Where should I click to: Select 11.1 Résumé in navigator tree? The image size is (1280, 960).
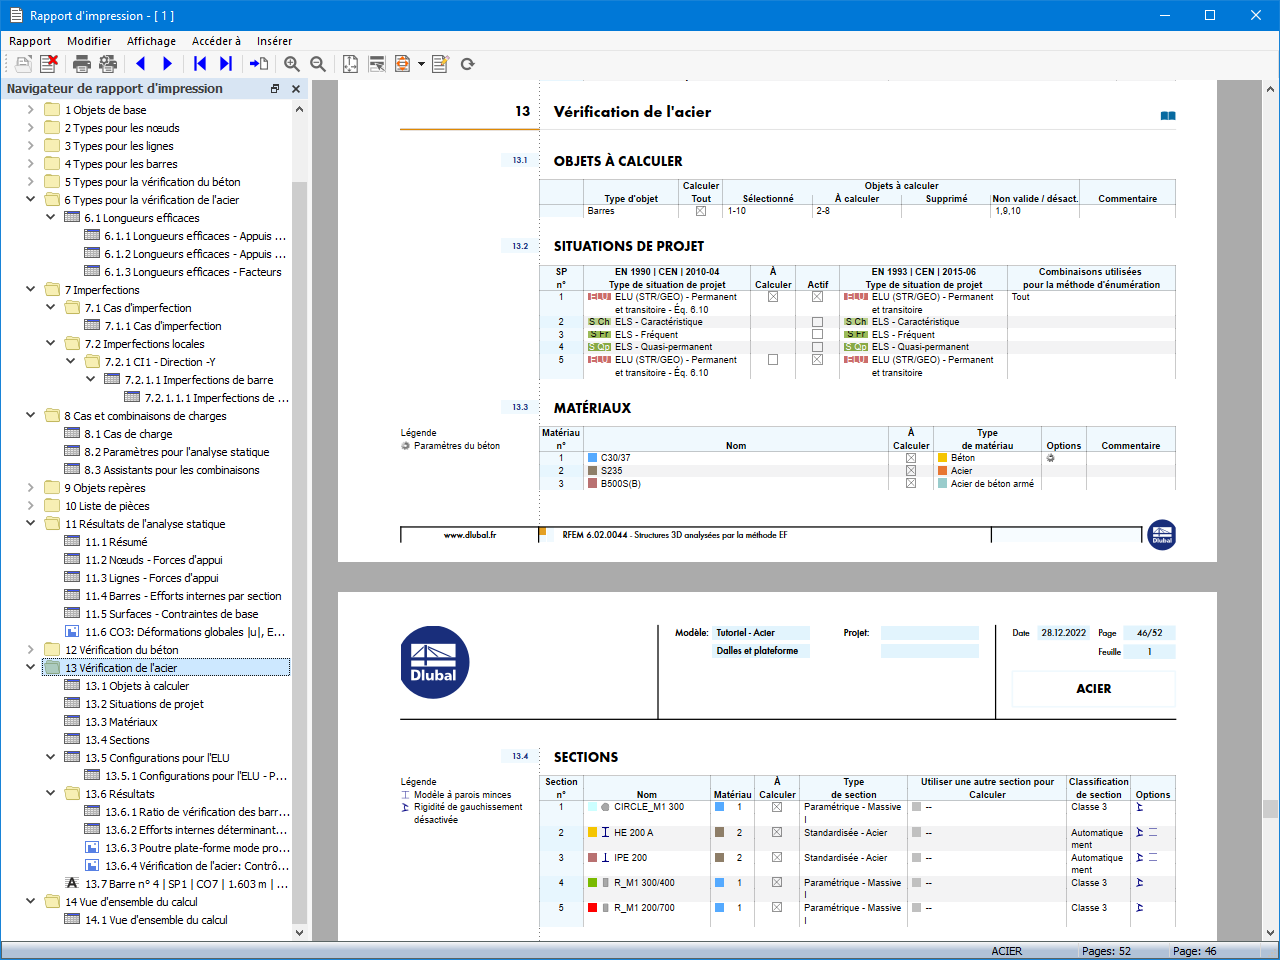pyautogui.click(x=116, y=542)
